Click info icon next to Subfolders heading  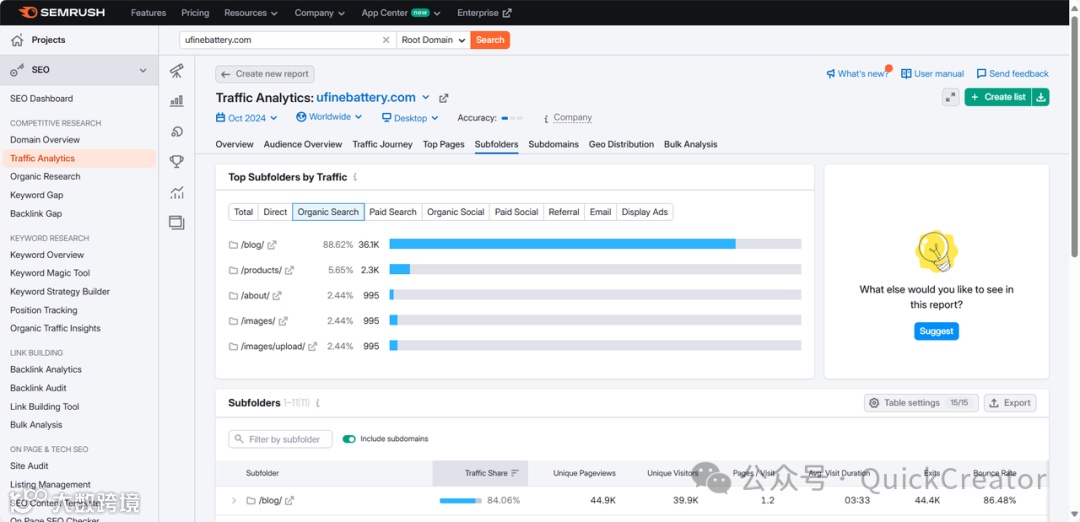[x=318, y=403]
